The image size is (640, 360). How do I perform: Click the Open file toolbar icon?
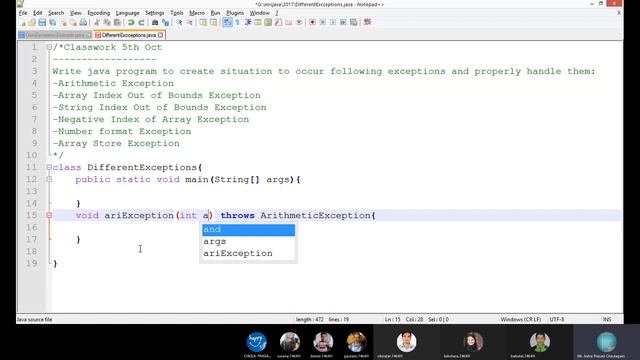pyautogui.click(x=32, y=22)
